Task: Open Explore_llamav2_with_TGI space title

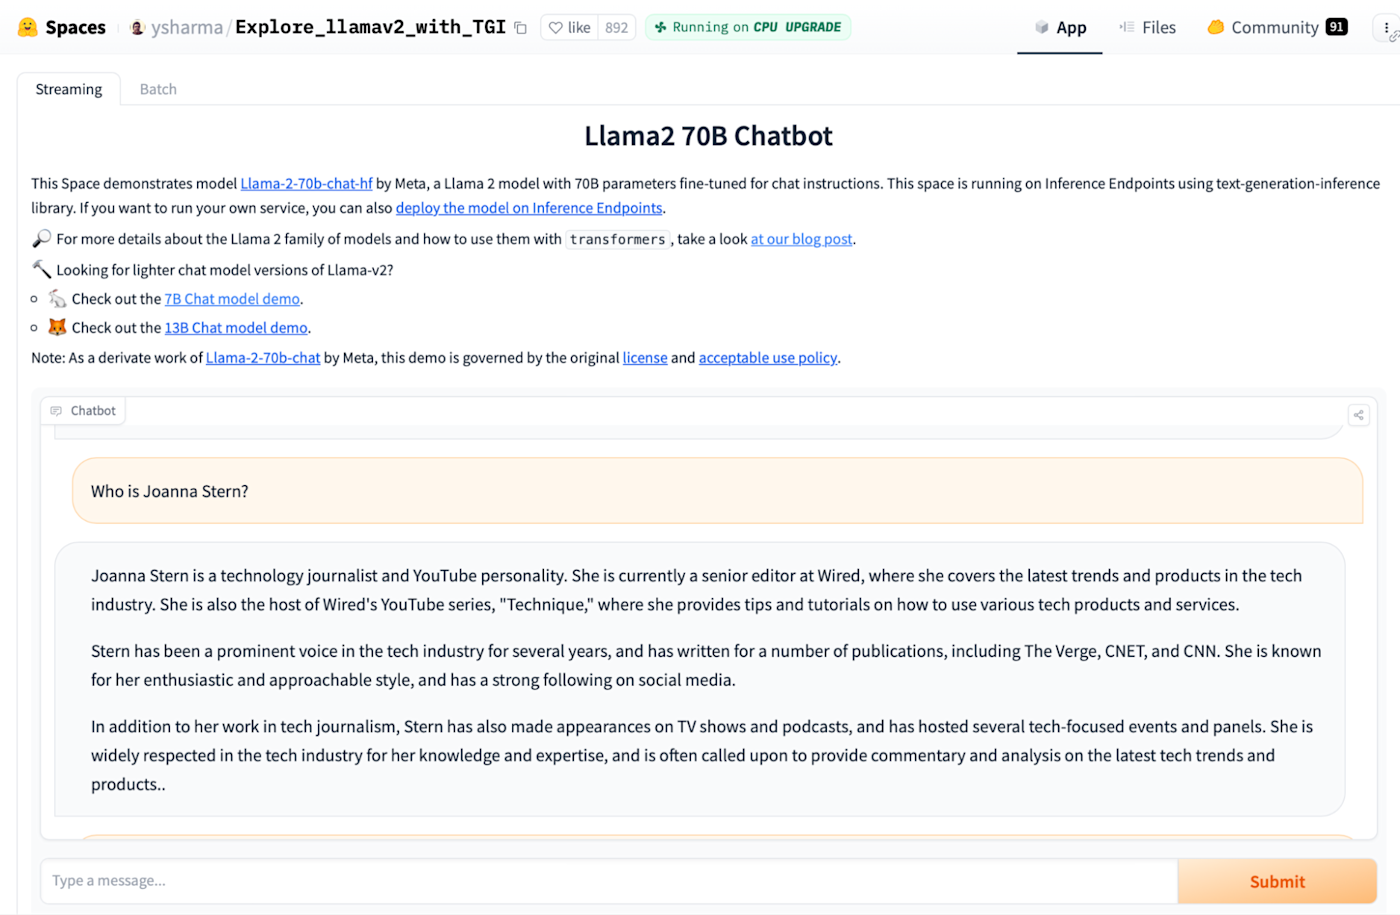Action: click(x=370, y=27)
